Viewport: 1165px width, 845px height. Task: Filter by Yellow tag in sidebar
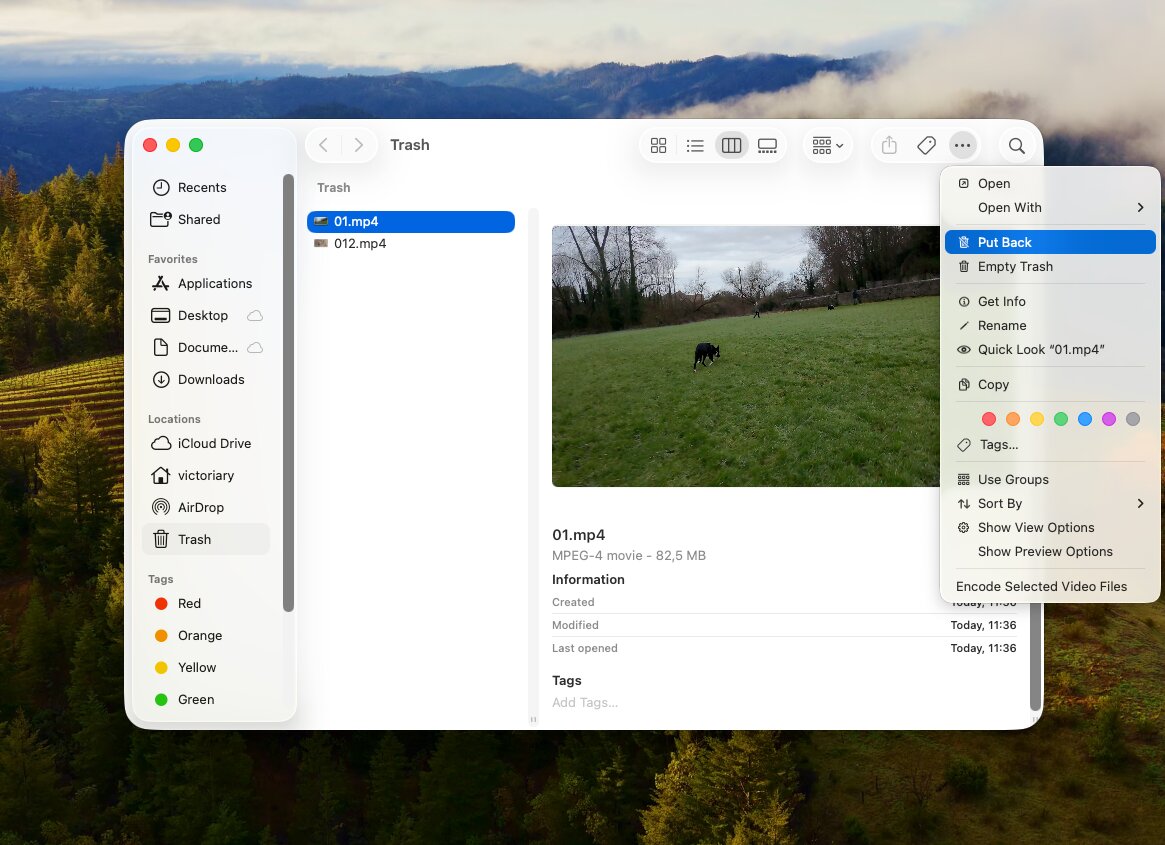205,667
